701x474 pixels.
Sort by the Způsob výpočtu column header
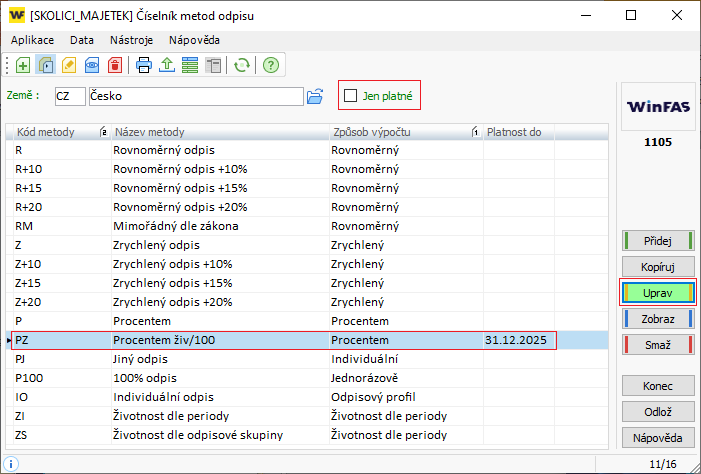395,132
